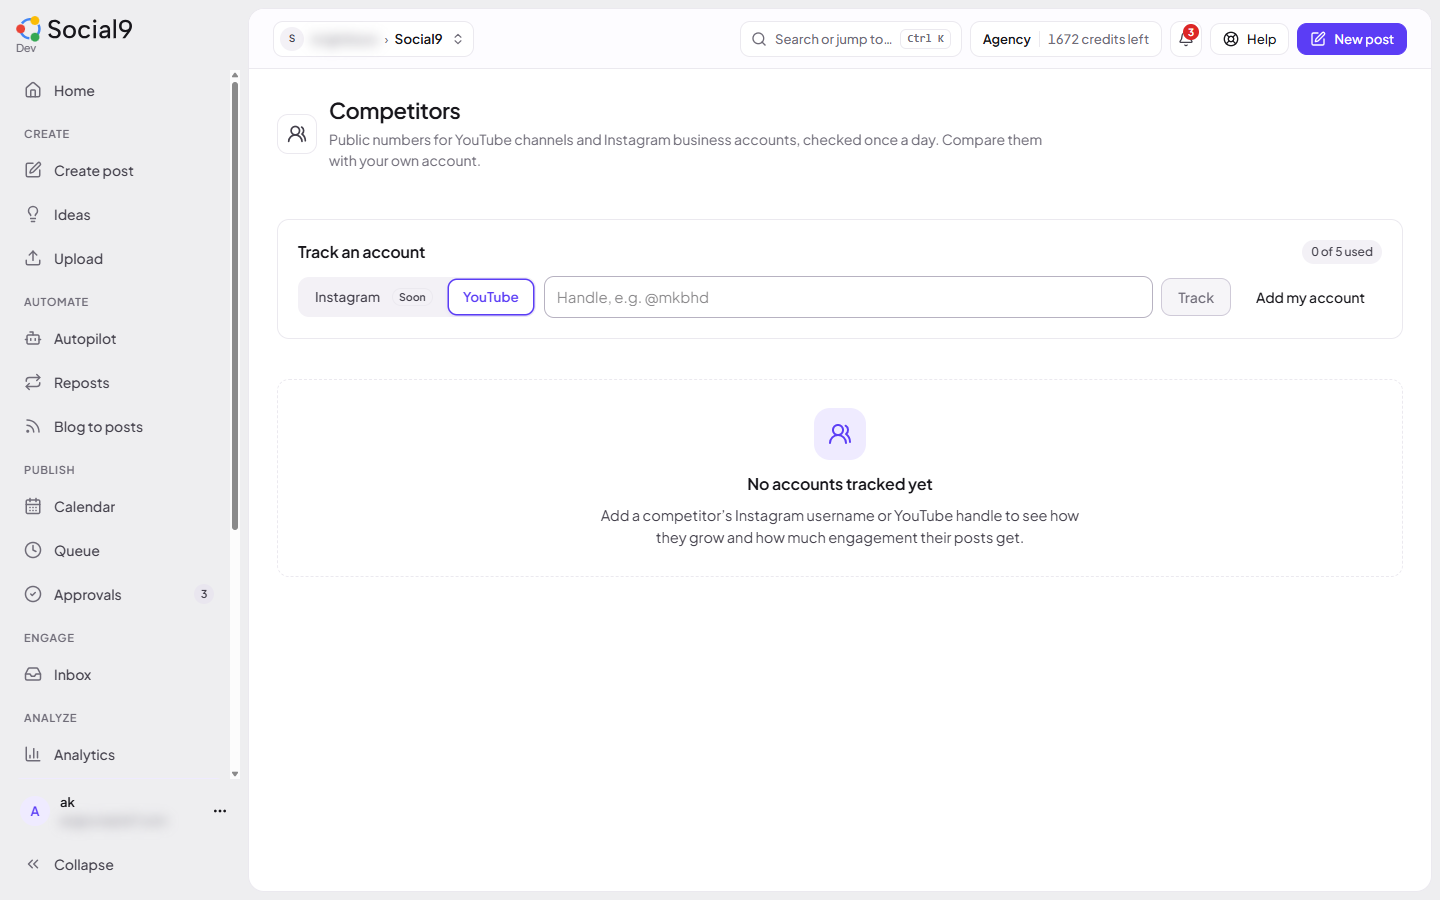Select the YouTube platform toggle
Viewport: 1440px width, 900px height.
pyautogui.click(x=491, y=297)
